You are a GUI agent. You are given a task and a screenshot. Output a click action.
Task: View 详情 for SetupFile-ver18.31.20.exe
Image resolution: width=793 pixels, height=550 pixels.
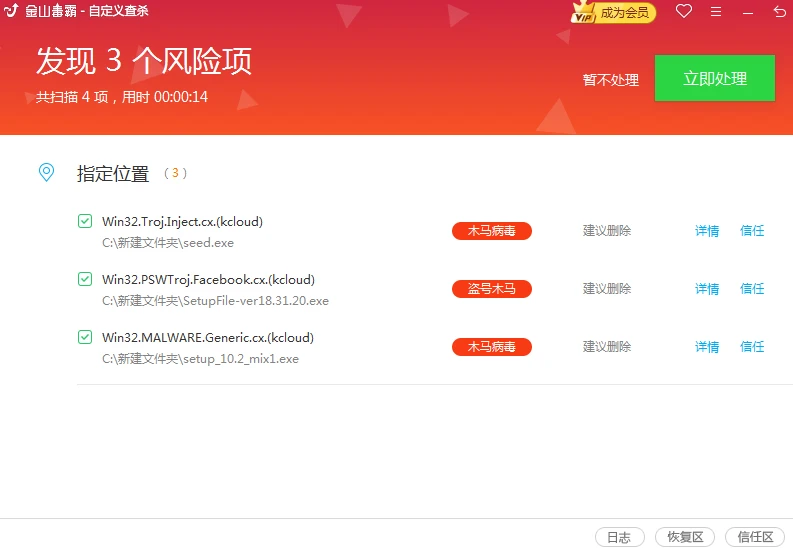tap(707, 289)
